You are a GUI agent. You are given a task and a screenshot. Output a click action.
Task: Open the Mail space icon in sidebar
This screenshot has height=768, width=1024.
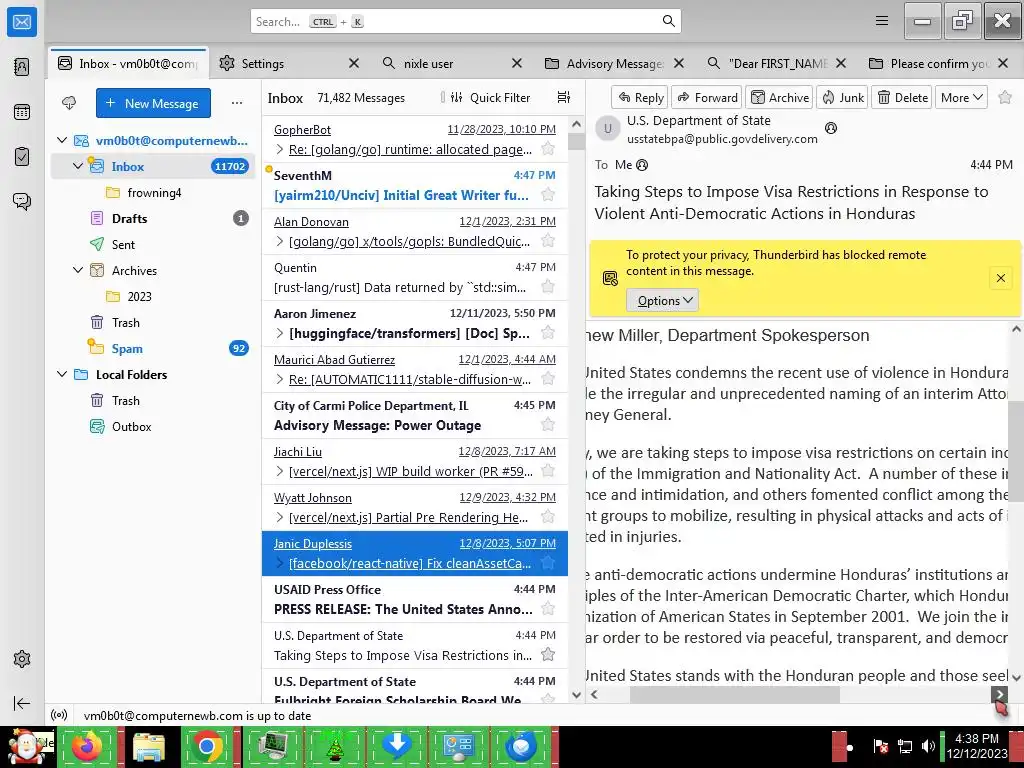[22, 22]
